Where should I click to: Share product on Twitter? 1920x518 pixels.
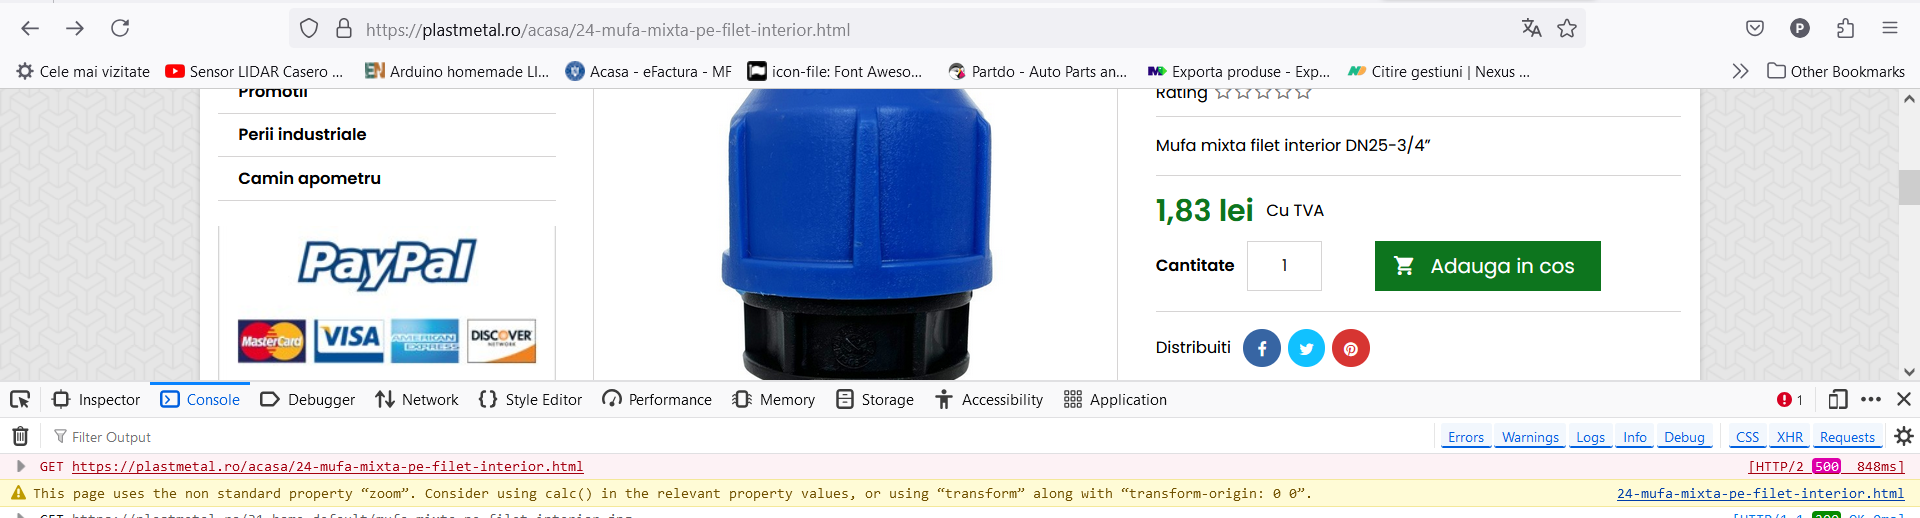pos(1306,348)
